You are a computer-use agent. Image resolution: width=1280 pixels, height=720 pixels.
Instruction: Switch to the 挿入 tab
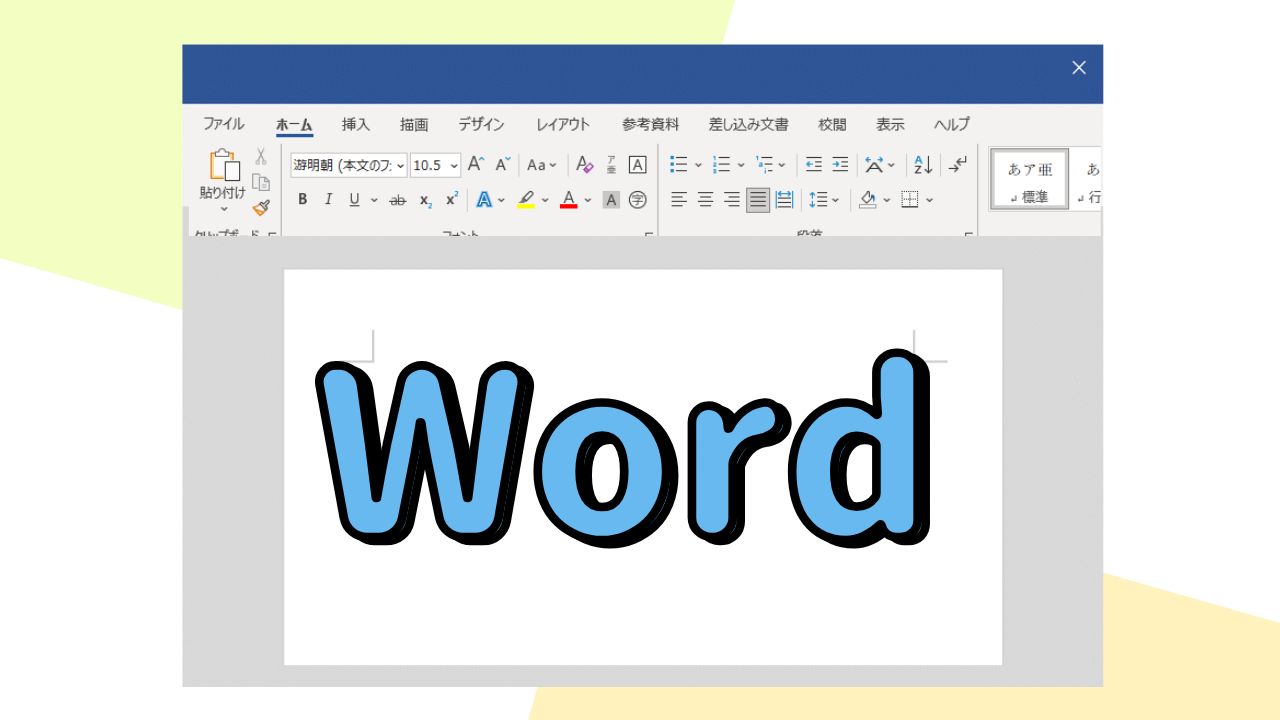click(x=356, y=125)
